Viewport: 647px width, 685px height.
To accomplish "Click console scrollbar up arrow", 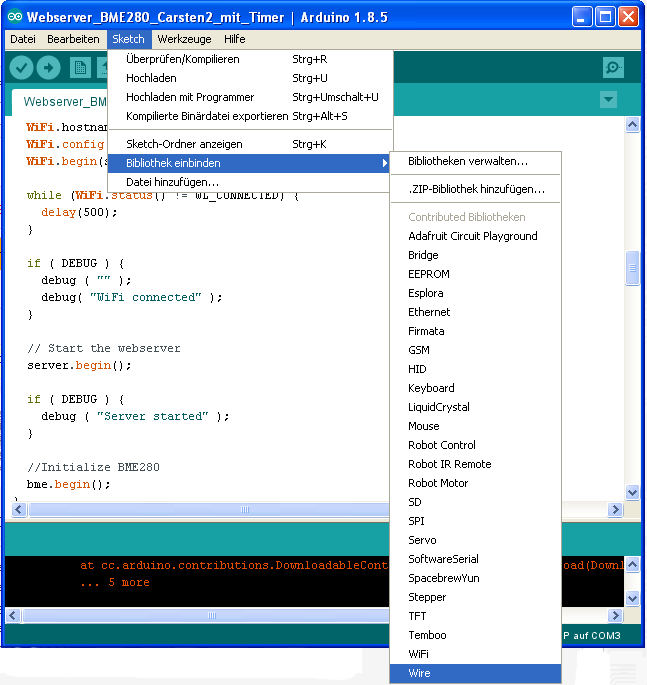I will [632, 564].
